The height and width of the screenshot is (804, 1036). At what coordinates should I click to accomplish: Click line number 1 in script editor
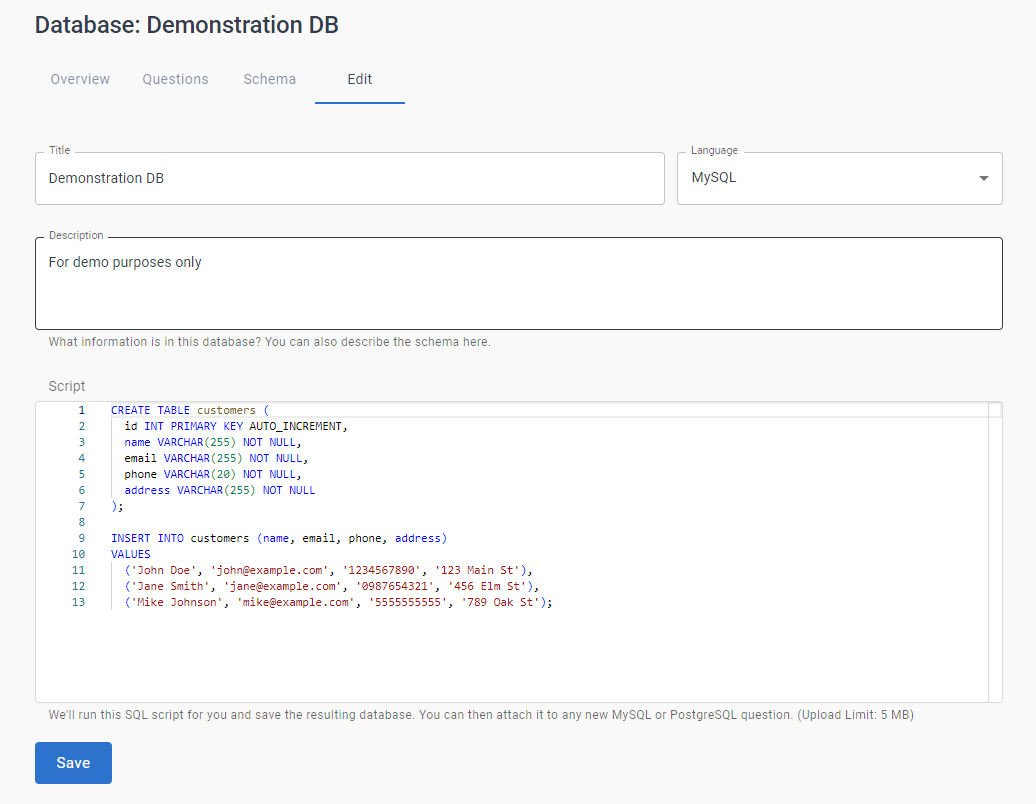pyautogui.click(x=82, y=410)
